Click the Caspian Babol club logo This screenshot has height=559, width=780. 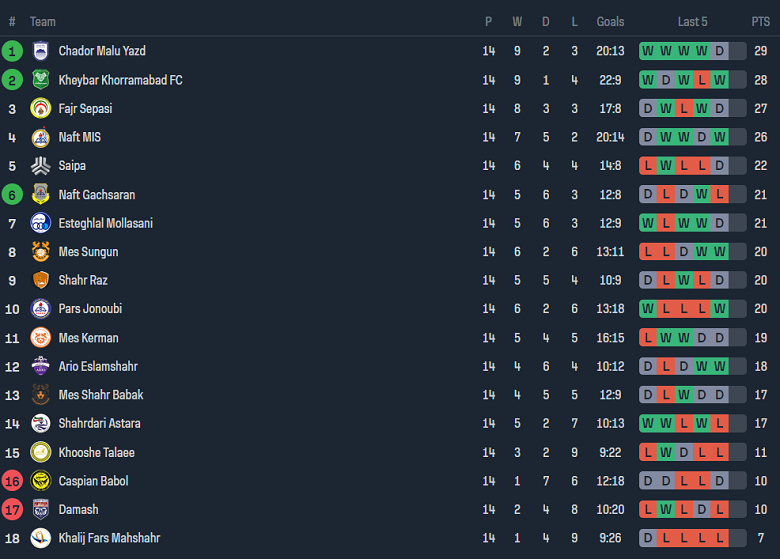tap(40, 481)
